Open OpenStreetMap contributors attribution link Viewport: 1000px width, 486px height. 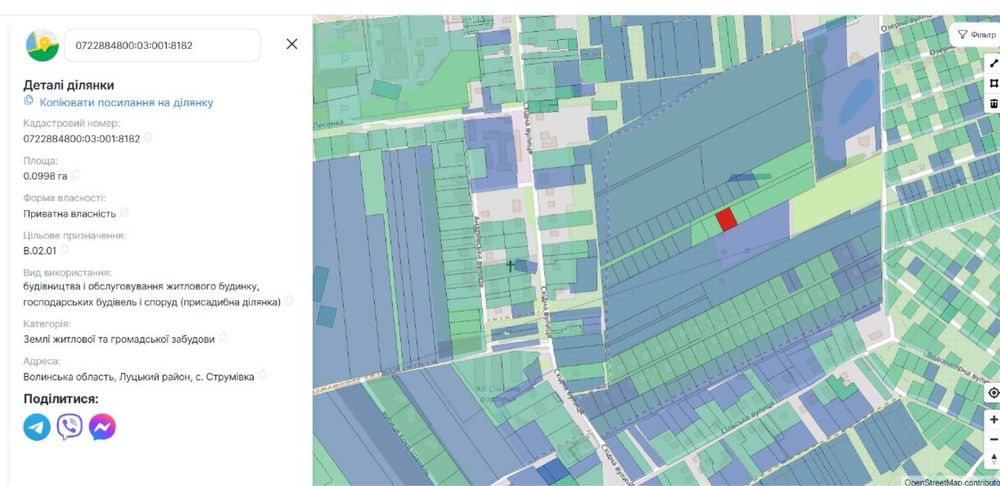952,482
